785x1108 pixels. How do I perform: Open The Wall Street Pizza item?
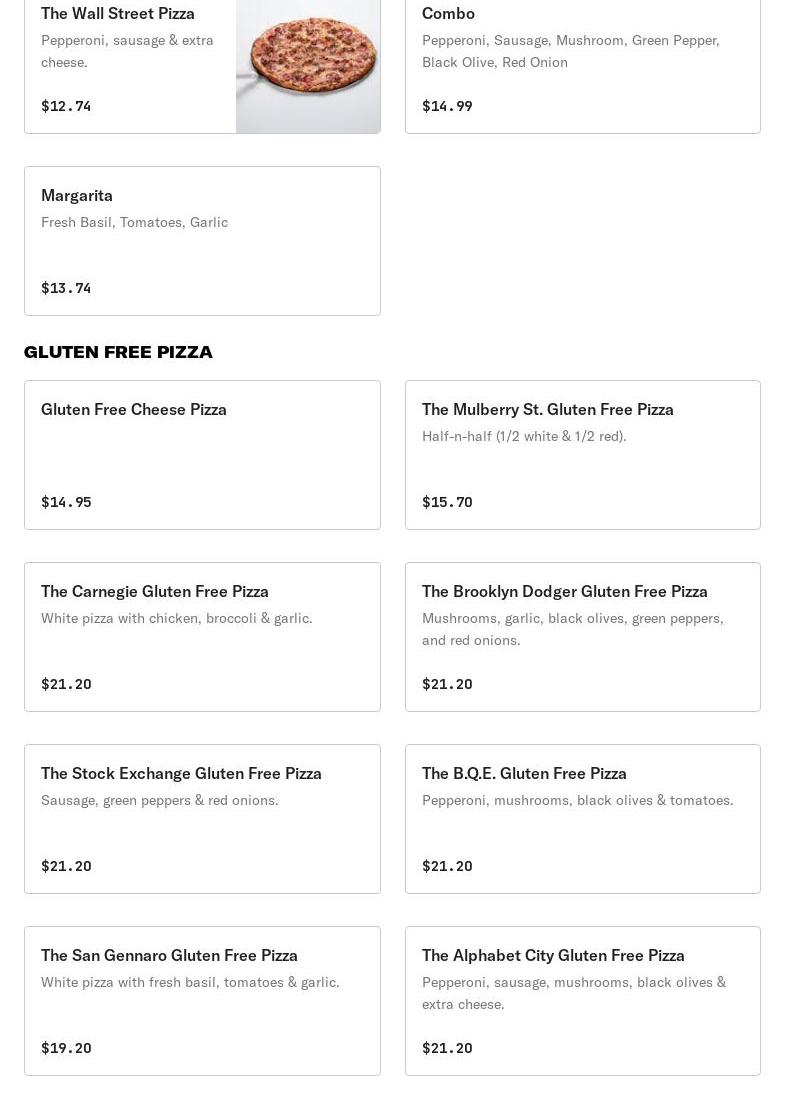118,13
